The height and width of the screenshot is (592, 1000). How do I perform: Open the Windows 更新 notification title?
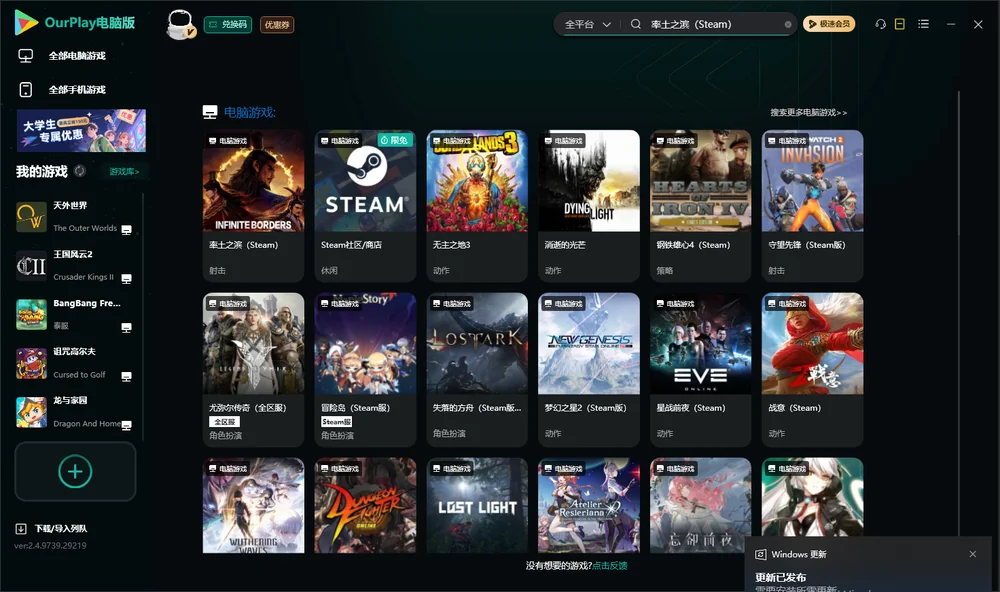point(798,555)
